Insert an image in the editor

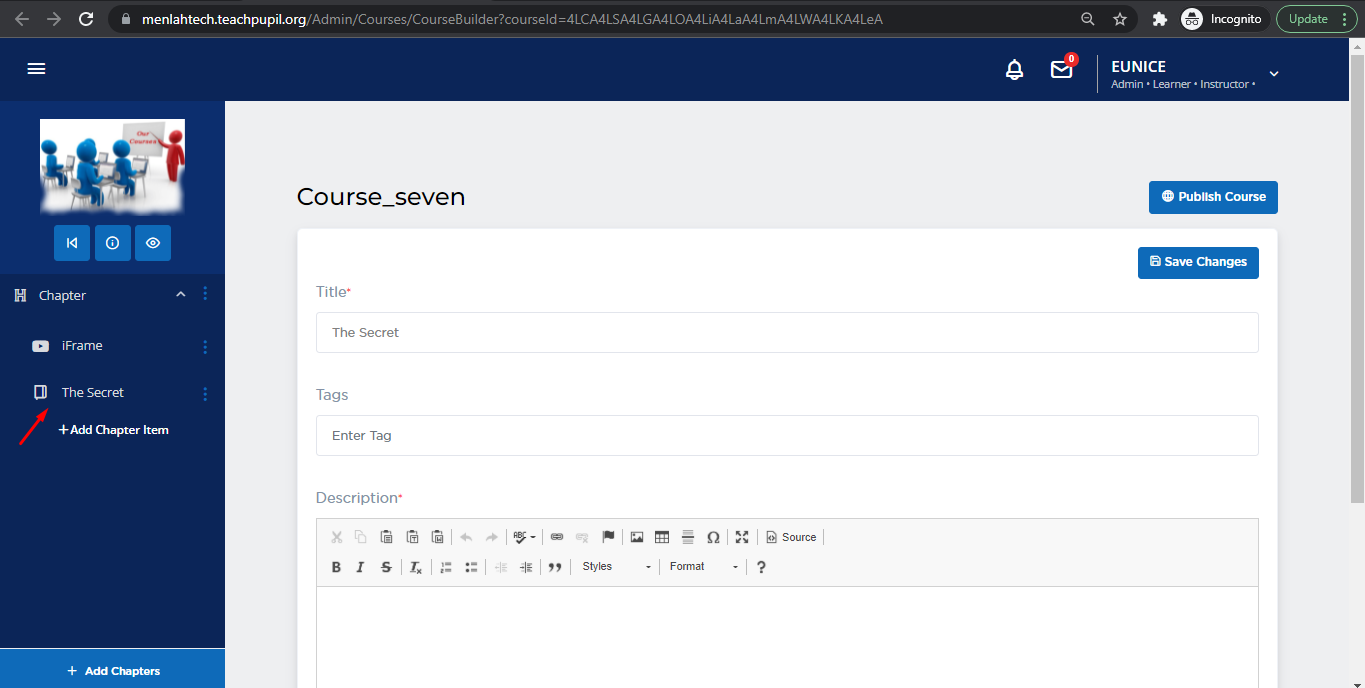637,537
